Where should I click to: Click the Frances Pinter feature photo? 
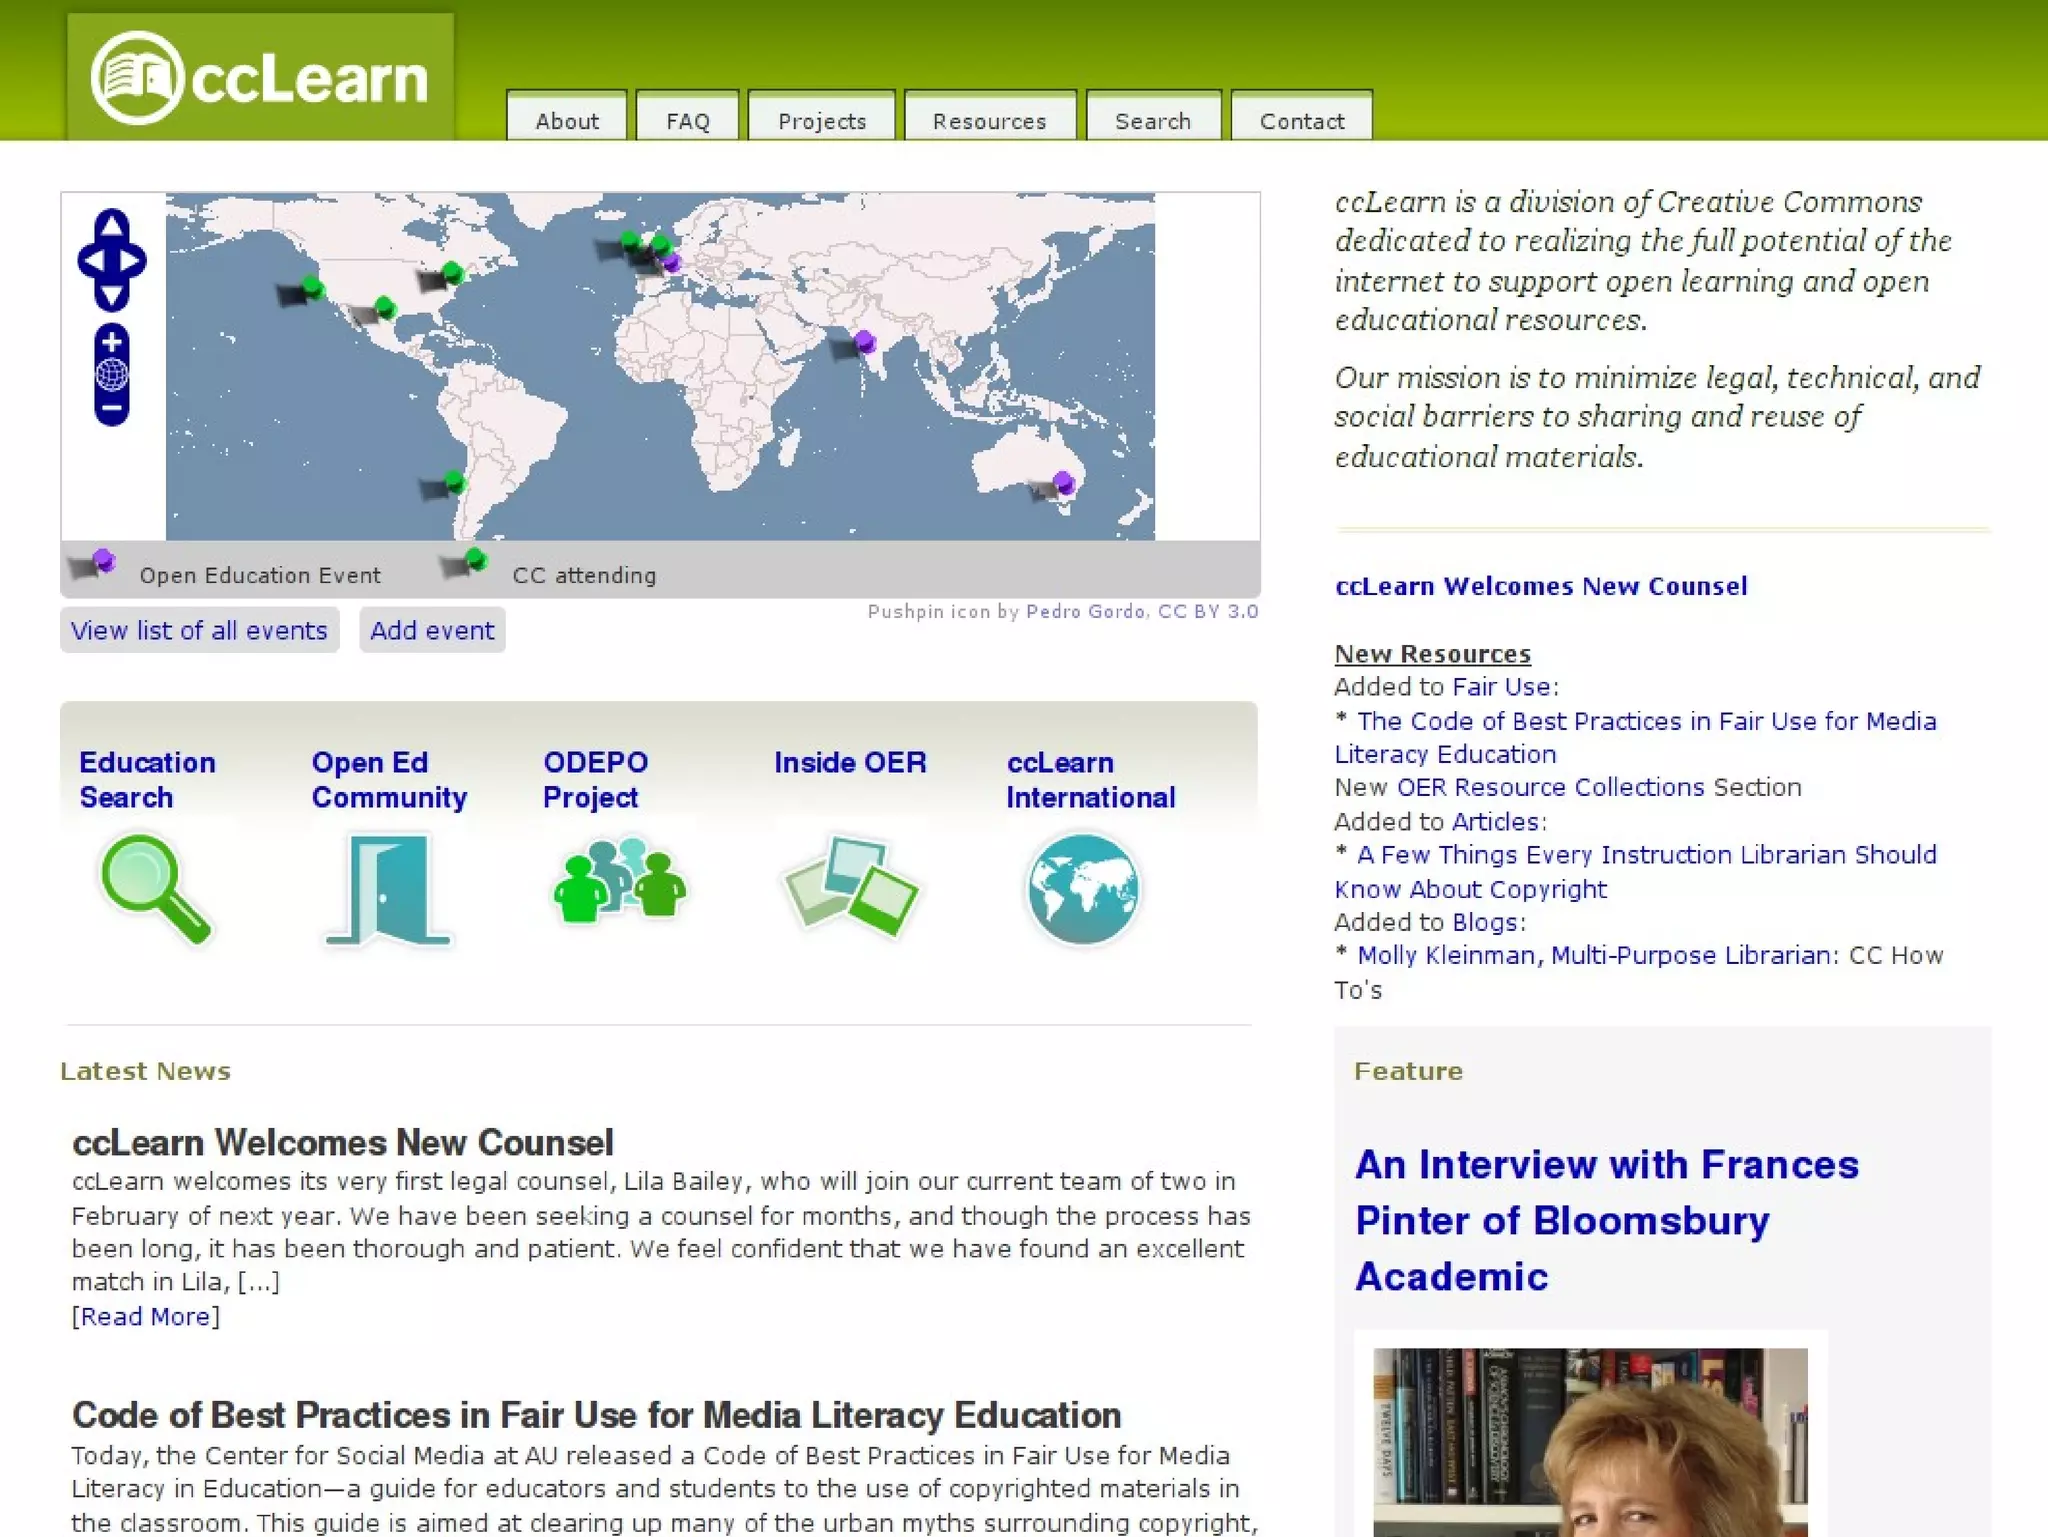[x=1590, y=1442]
